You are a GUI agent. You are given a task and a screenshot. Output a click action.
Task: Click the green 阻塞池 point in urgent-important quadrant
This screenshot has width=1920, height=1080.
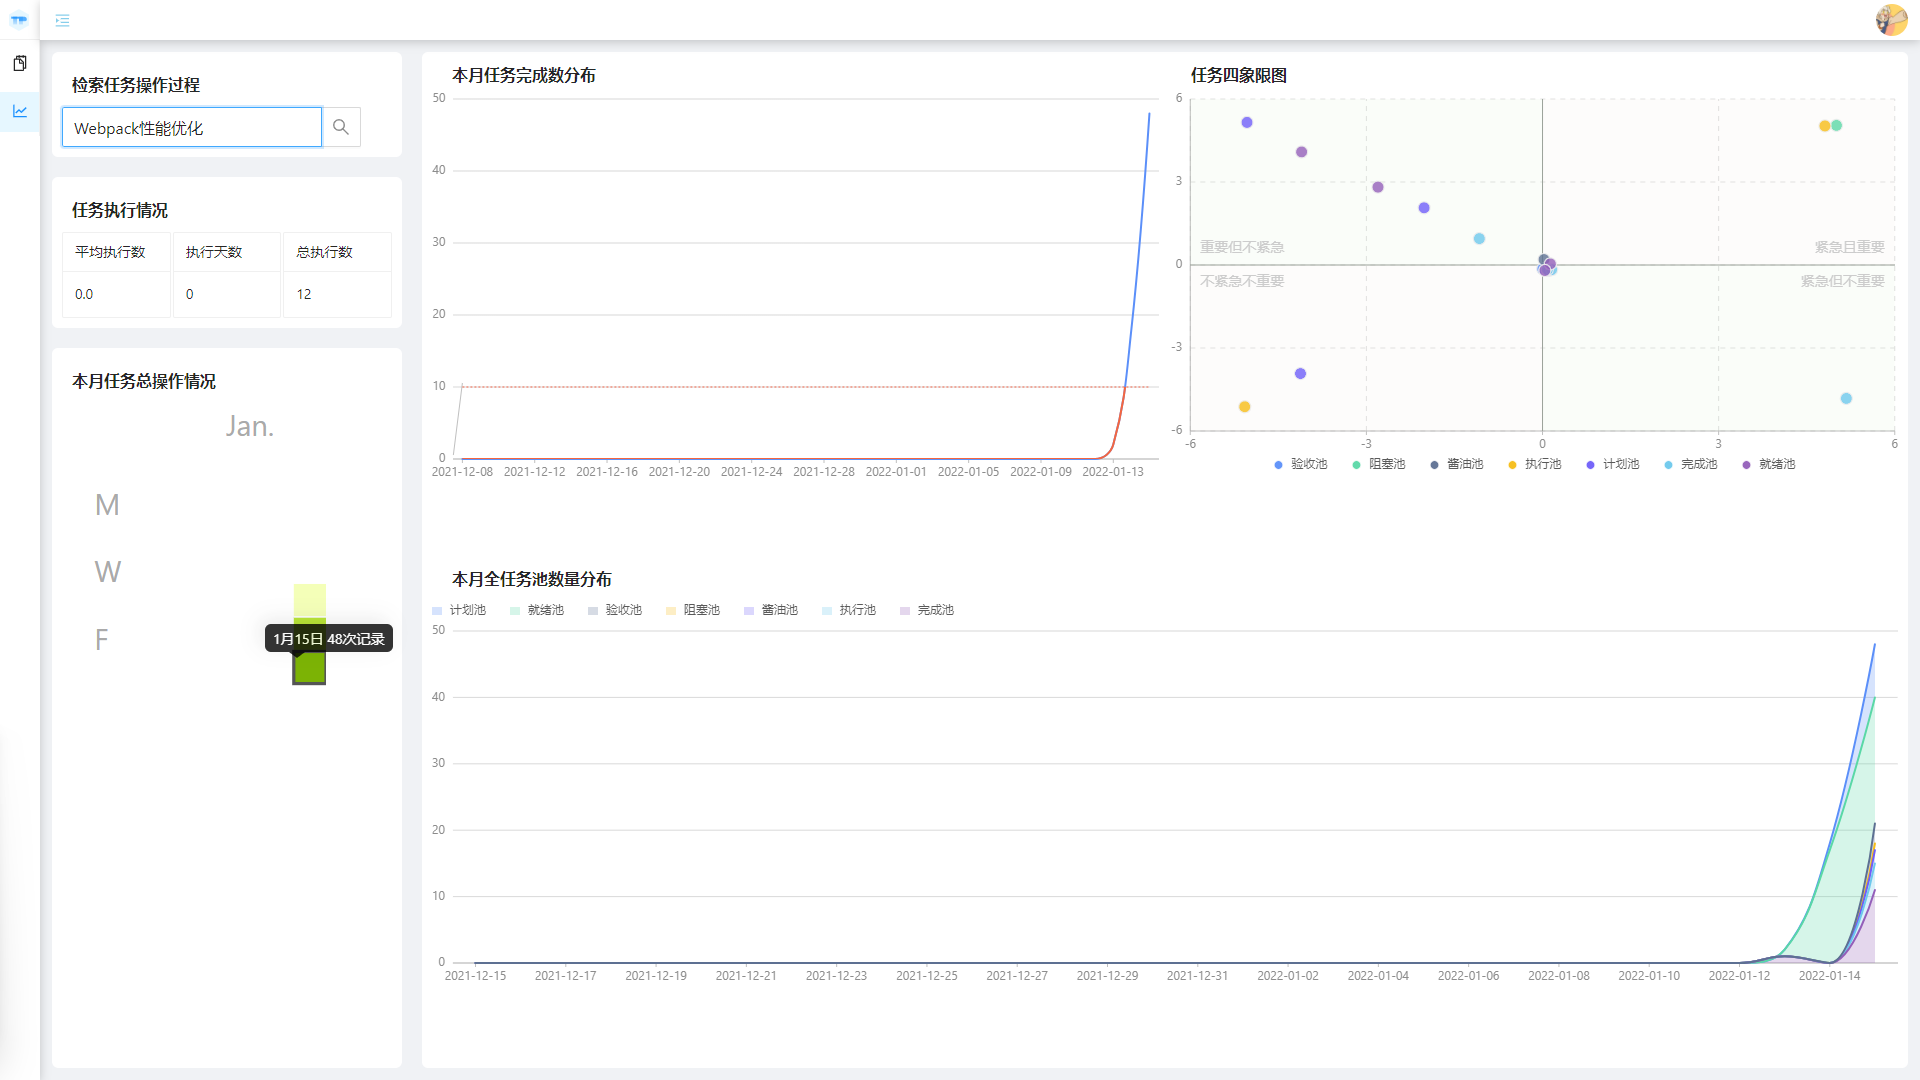[1837, 125]
